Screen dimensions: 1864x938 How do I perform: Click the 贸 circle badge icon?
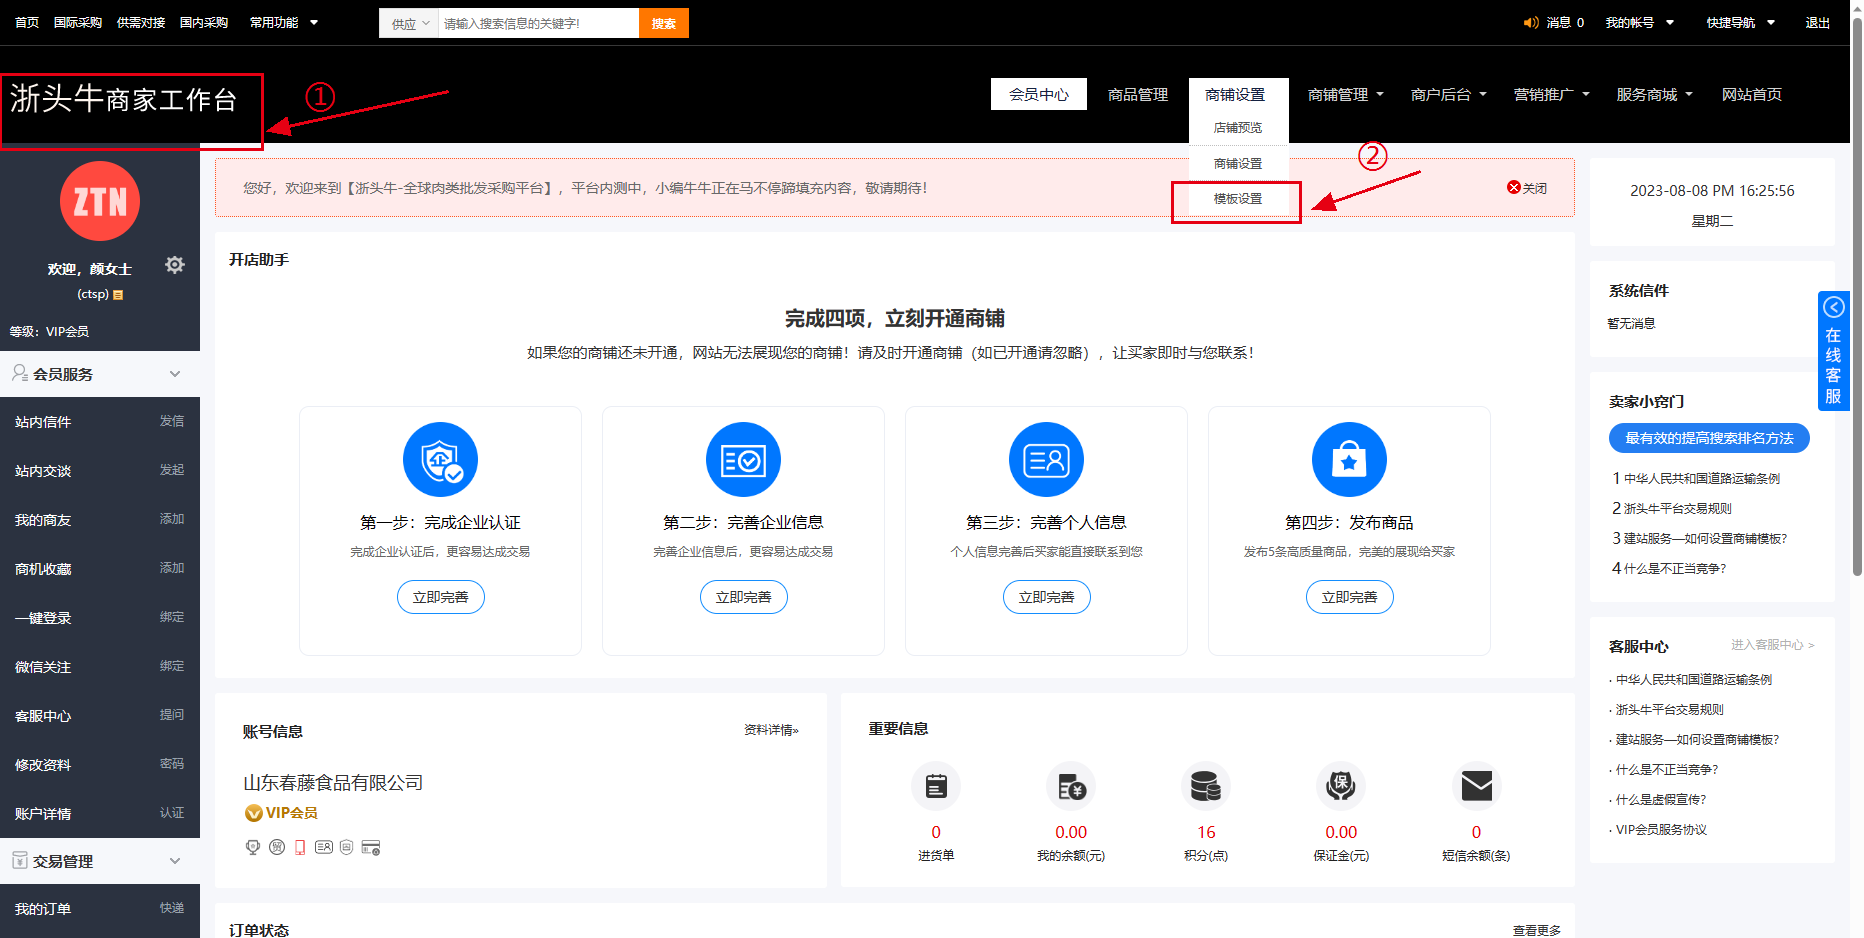[277, 847]
